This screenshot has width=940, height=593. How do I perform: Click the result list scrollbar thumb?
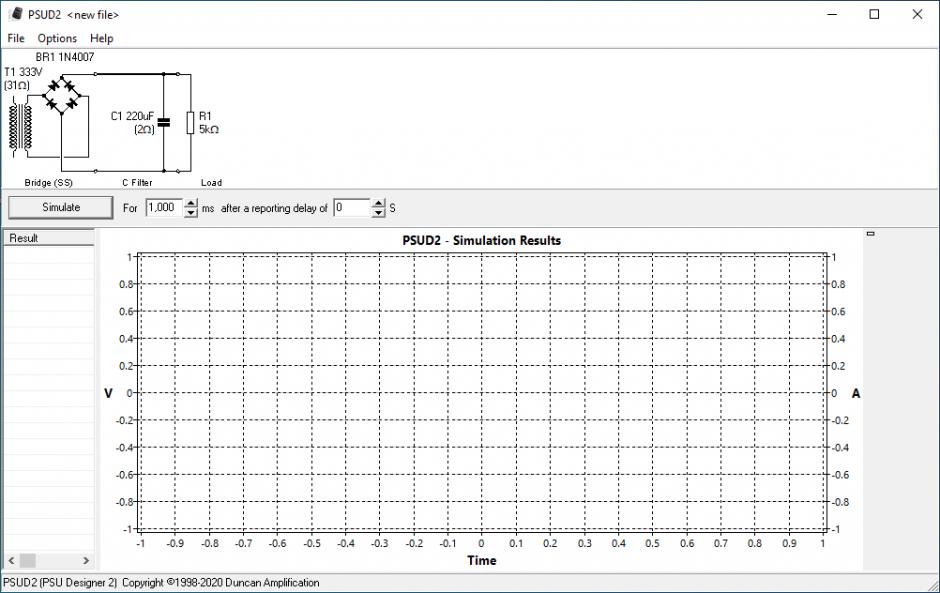pyautogui.click(x=28, y=561)
